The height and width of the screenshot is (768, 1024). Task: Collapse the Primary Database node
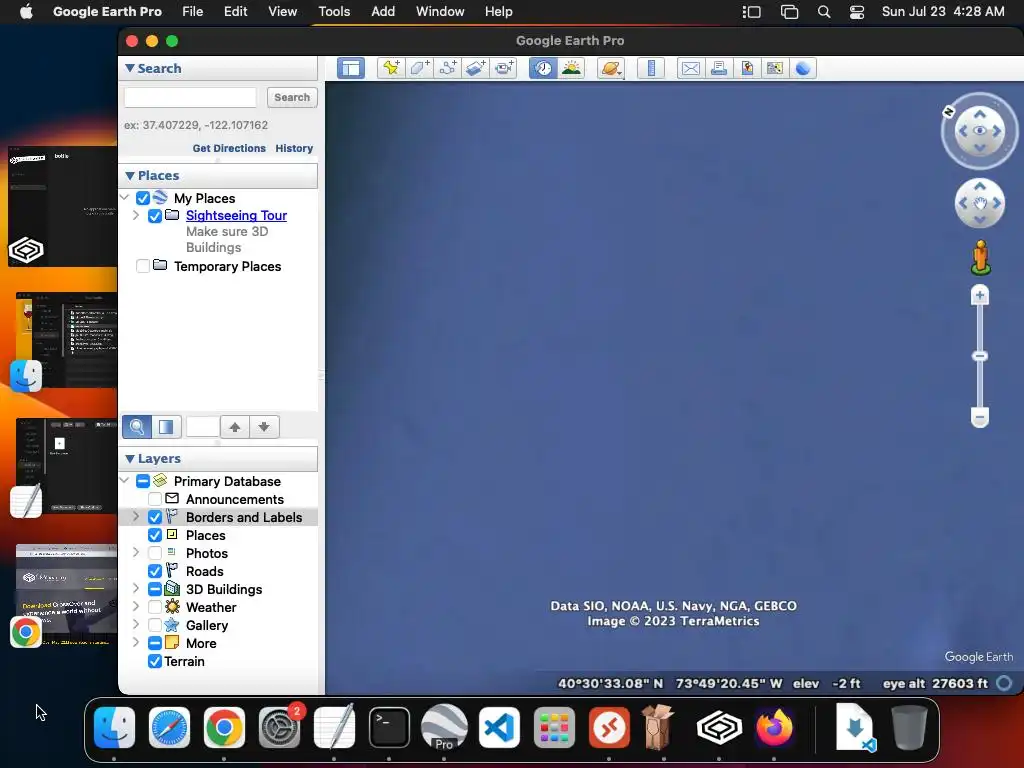[125, 481]
